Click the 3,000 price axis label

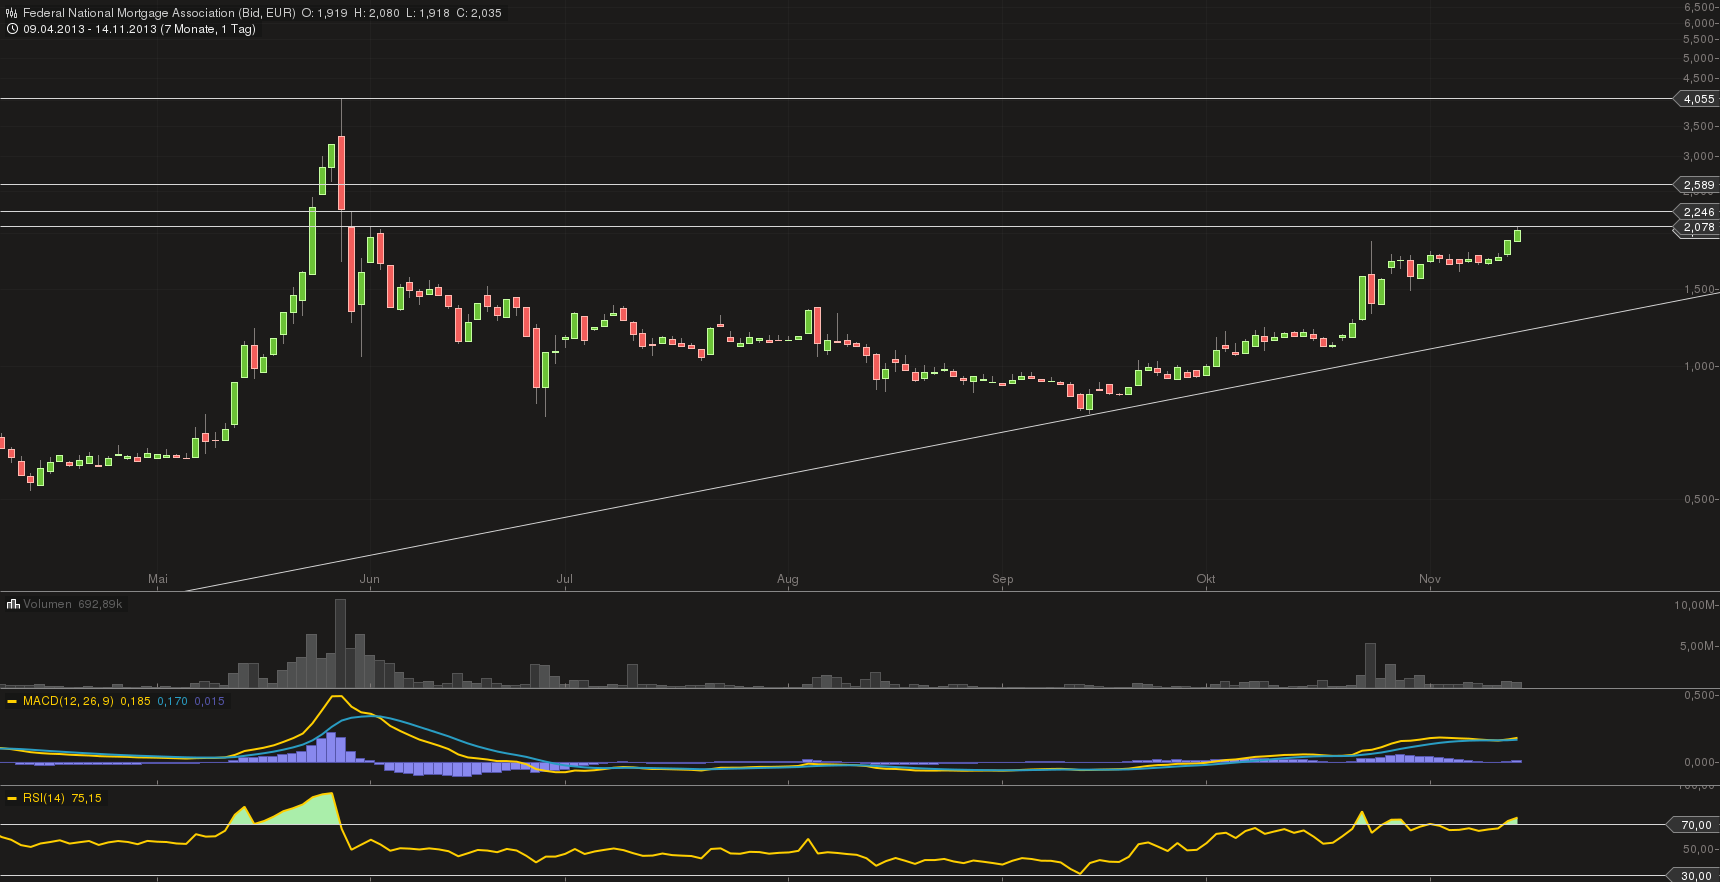point(1698,156)
